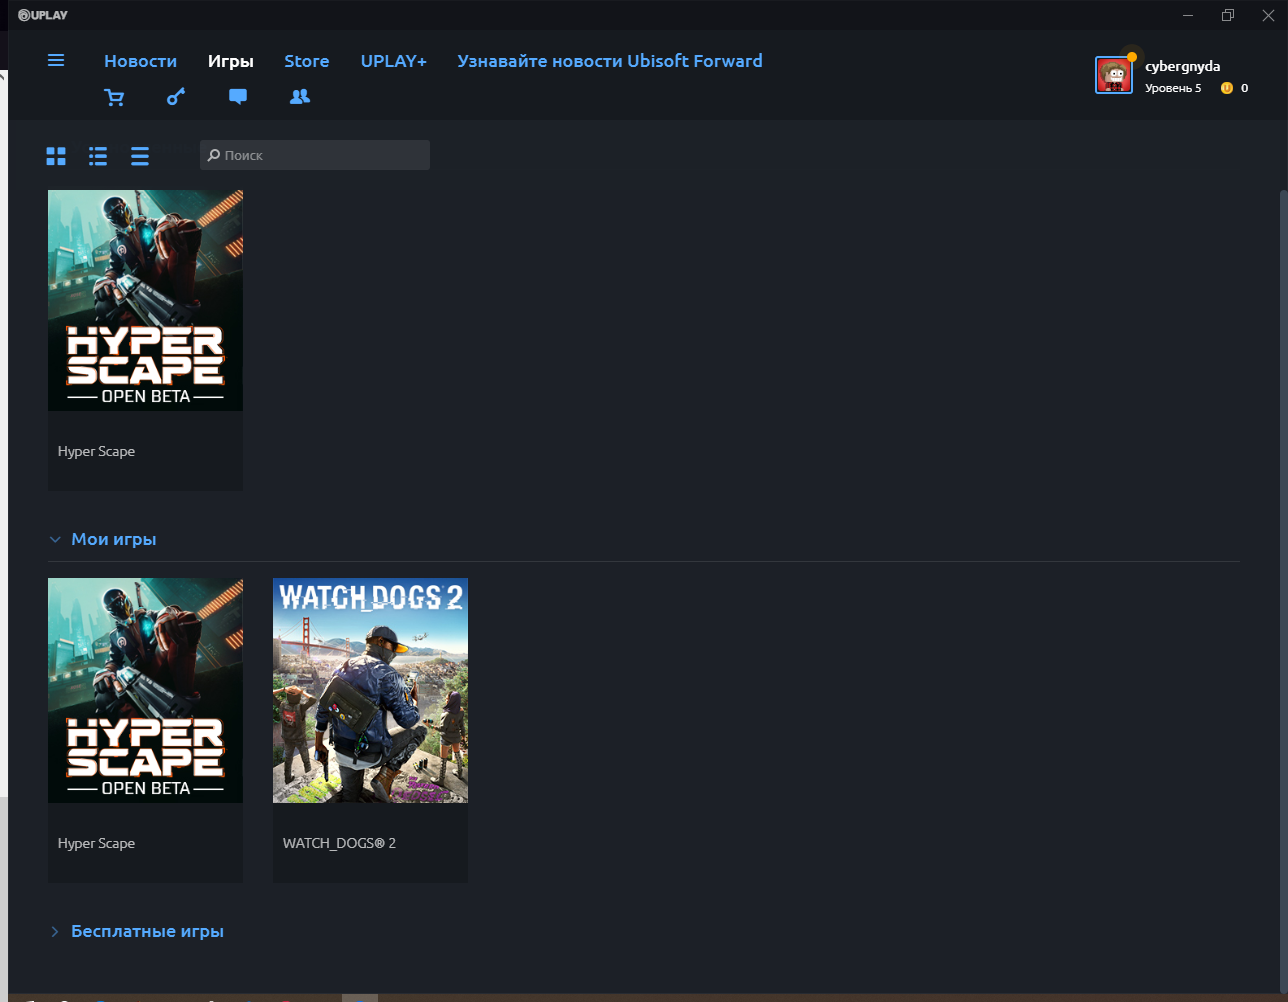Click the Uplay logo in title bar

(x=43, y=15)
